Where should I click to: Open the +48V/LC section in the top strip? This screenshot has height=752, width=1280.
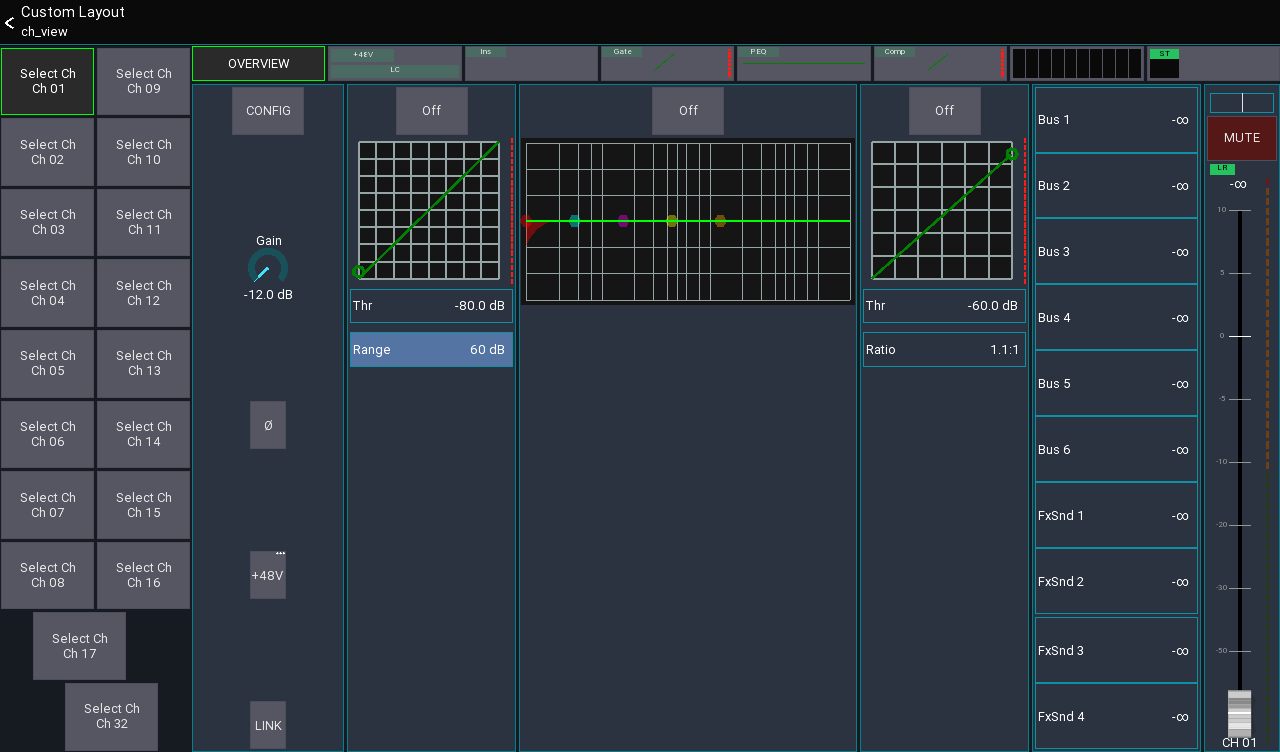(394, 63)
